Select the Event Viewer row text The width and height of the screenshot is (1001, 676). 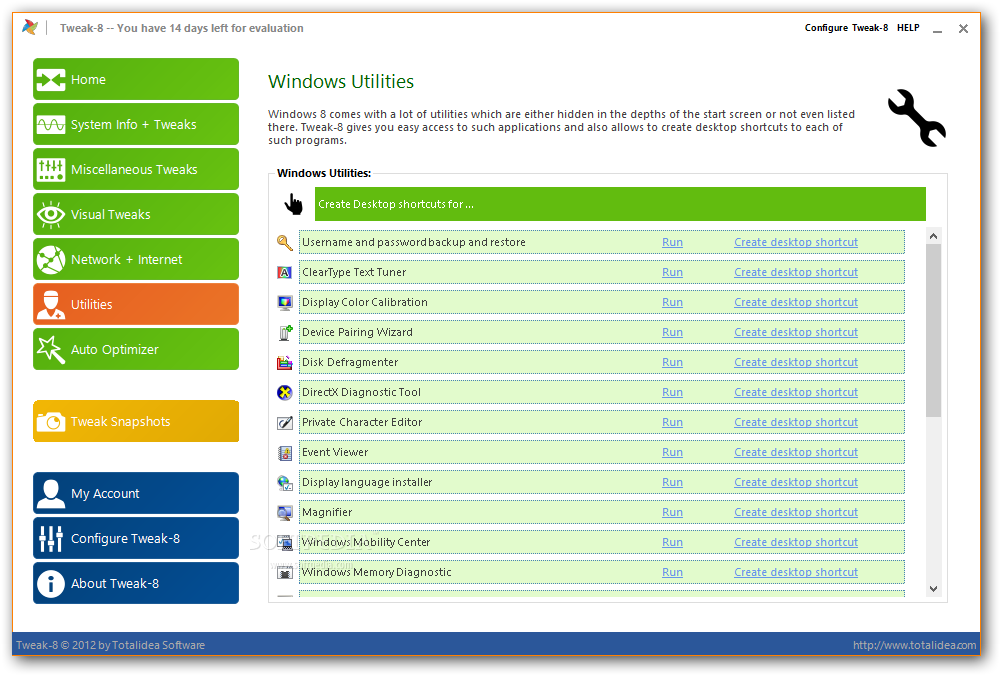335,453
